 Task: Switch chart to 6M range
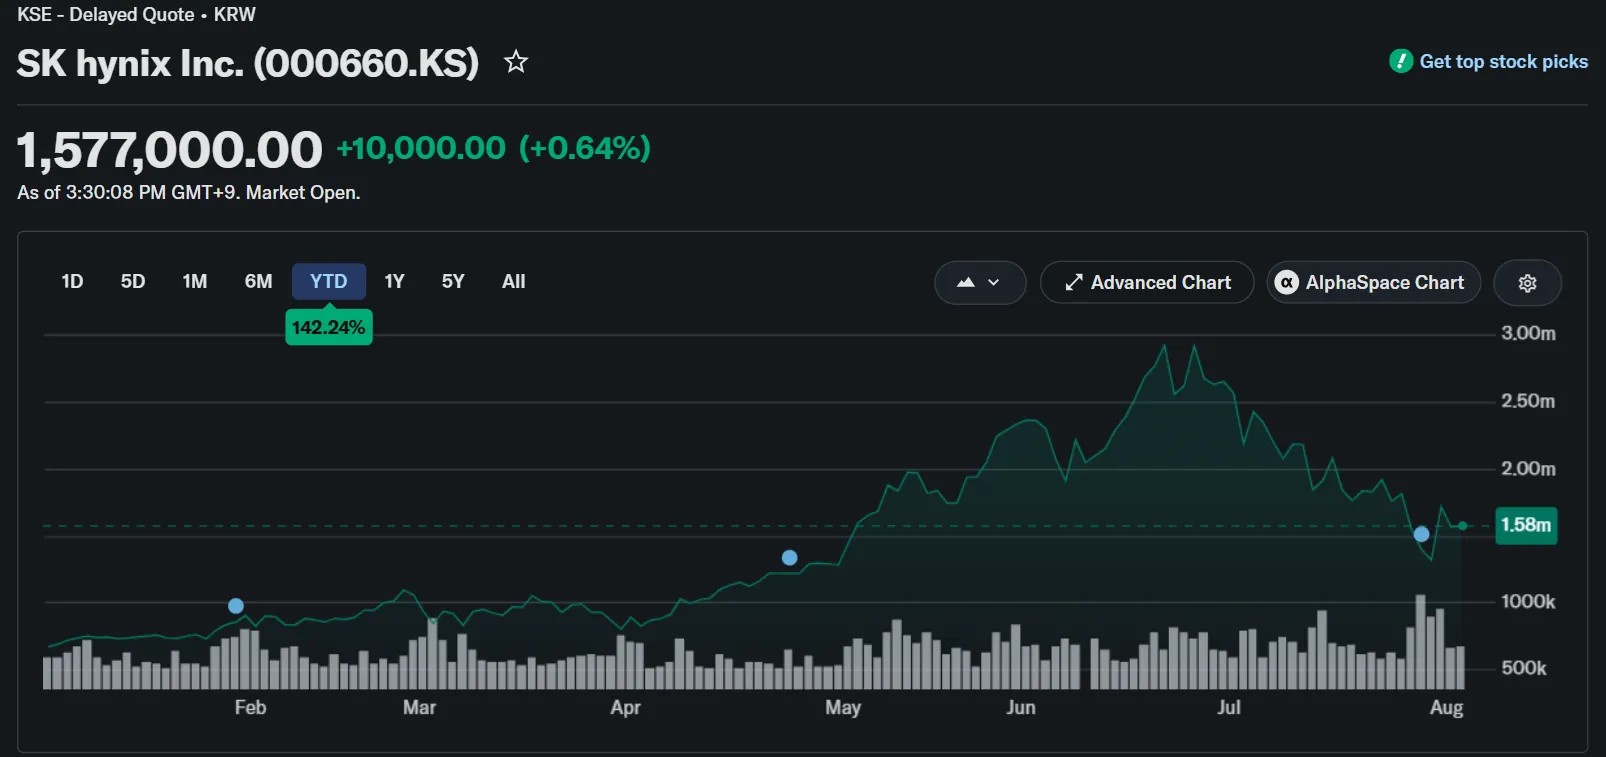coord(258,282)
